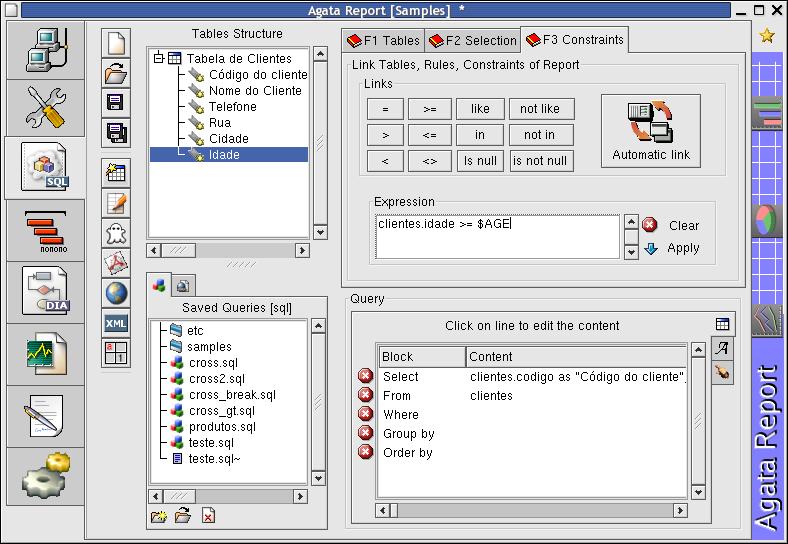Click the Automatic link button
788x544 pixels.
pos(651,131)
